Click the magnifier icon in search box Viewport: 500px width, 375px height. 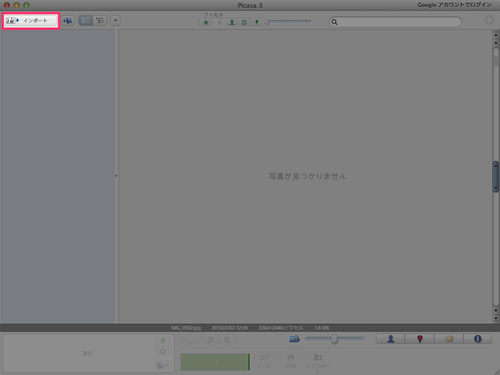click(x=334, y=22)
